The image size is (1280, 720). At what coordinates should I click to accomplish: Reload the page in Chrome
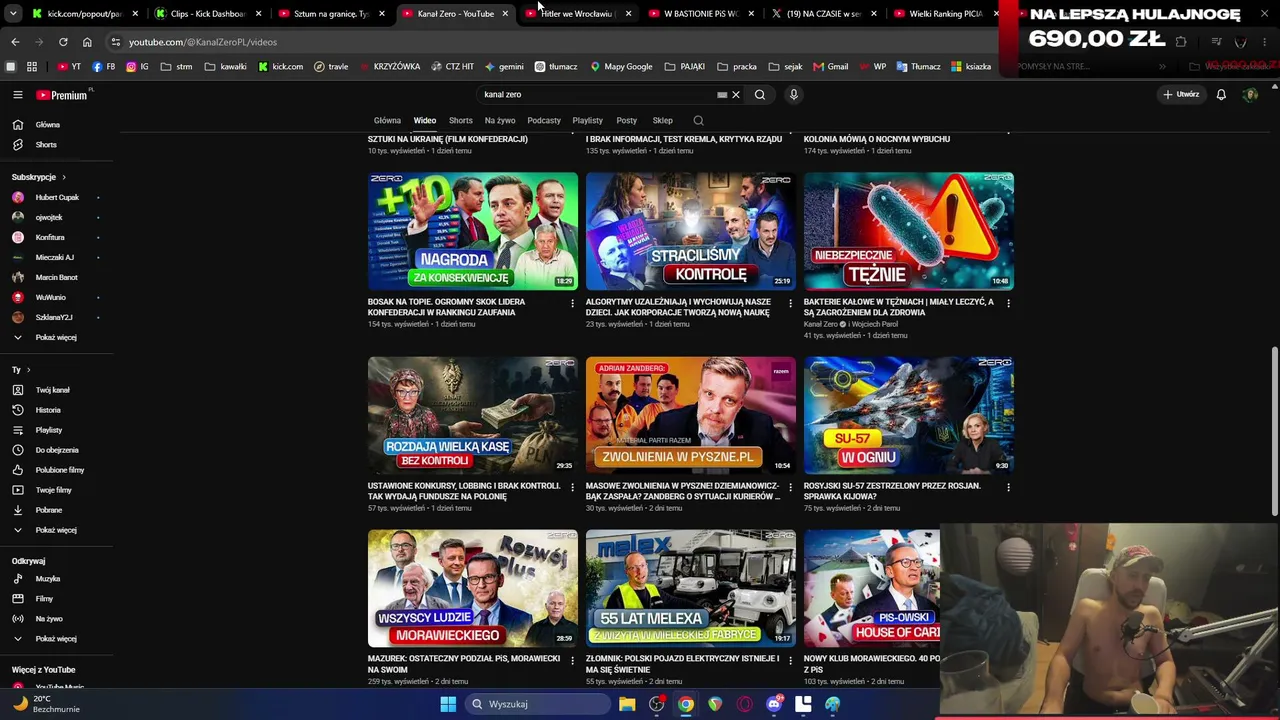pos(63,42)
